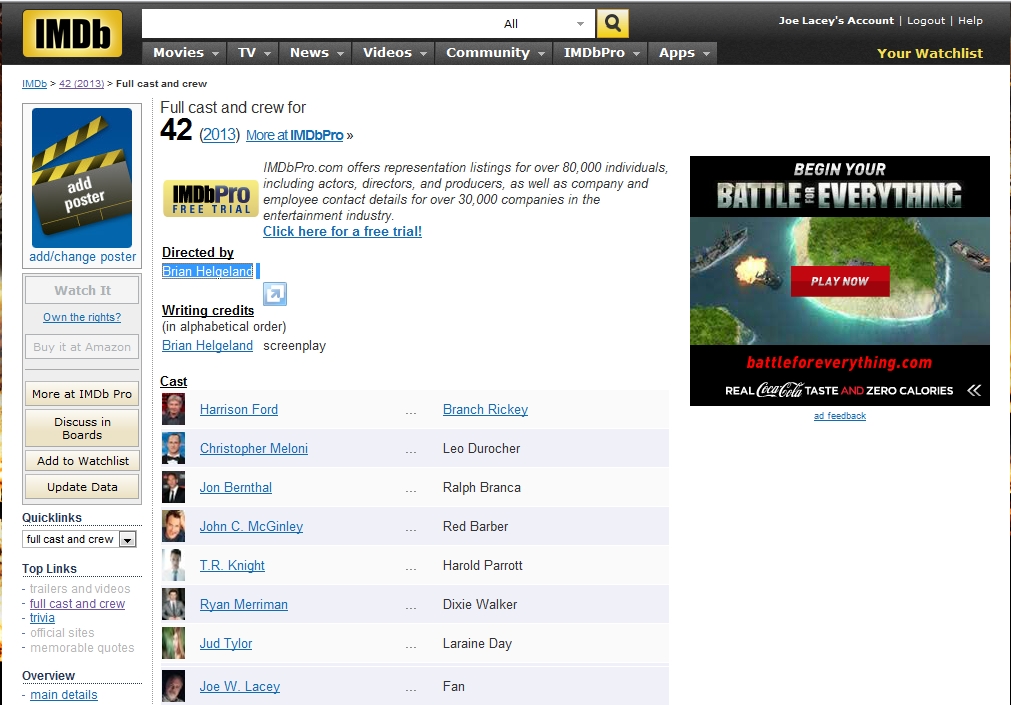Click the 'ad feedback' link
Viewport: 1011px width, 705px height.
click(x=840, y=416)
